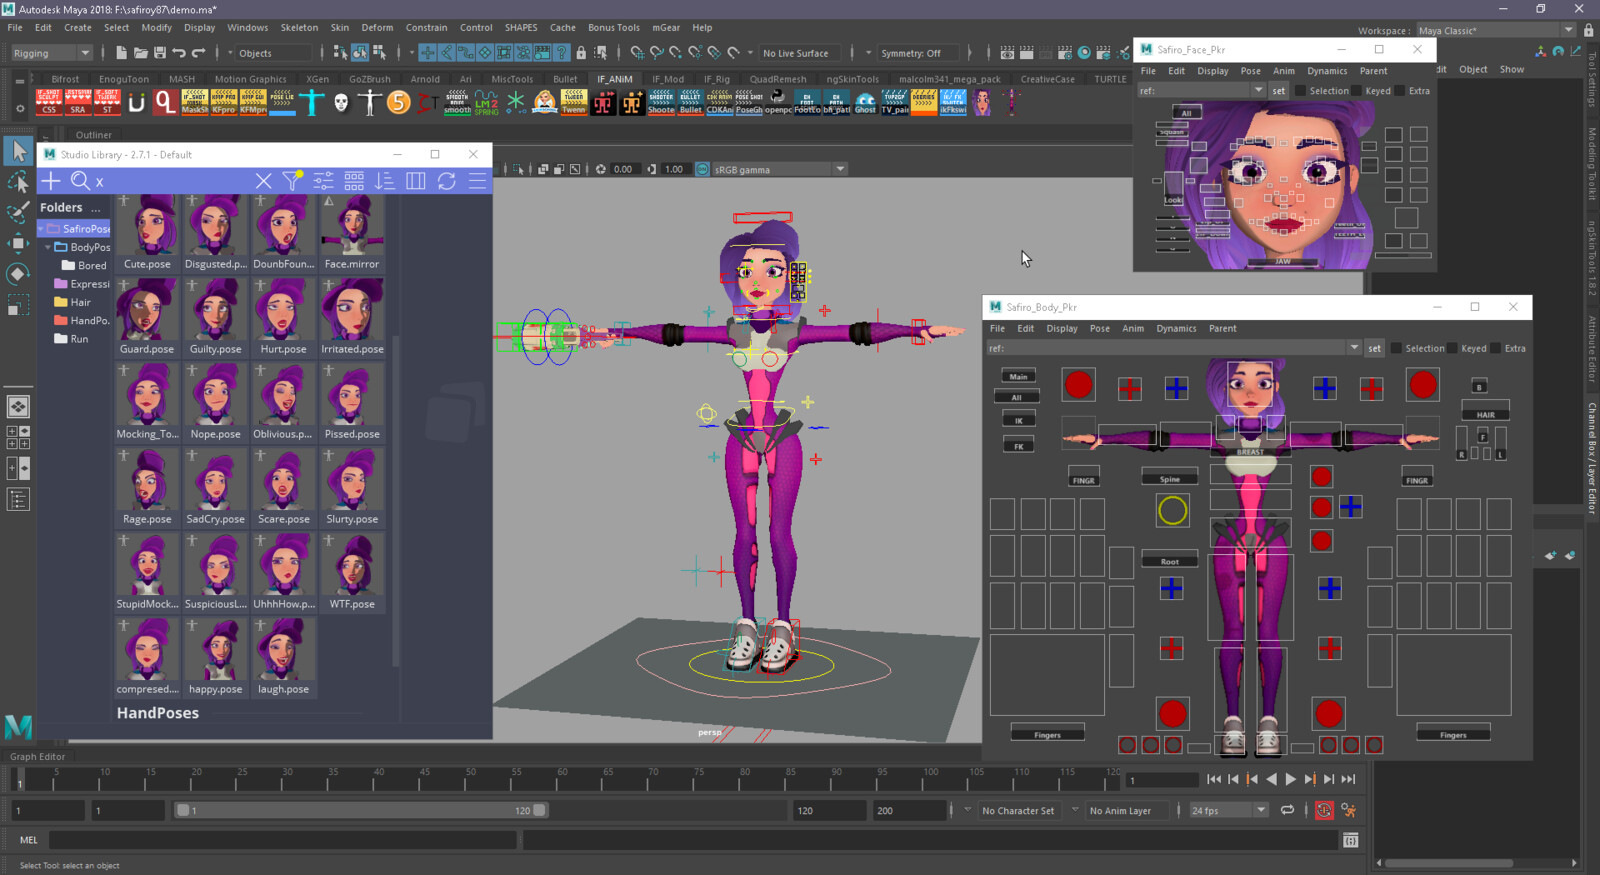Toggle Keyed checkbox in Safiro_Body_Pkr
Image resolution: width=1600 pixels, height=875 pixels.
coord(1452,348)
